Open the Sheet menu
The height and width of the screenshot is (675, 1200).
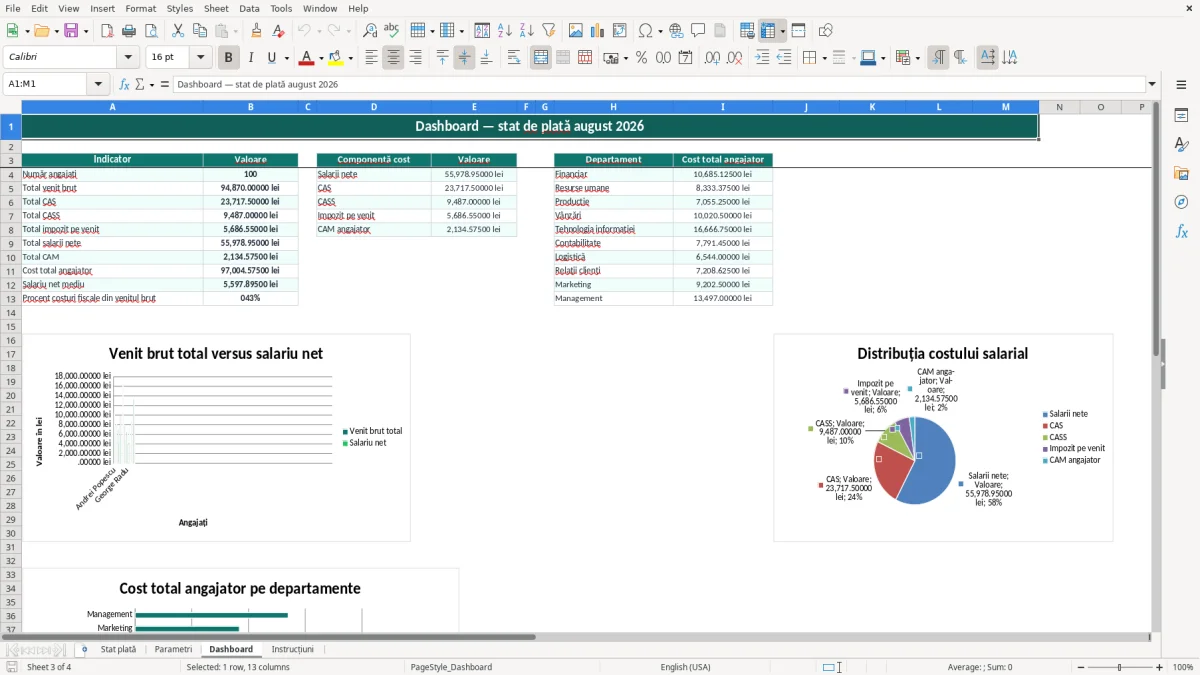(x=216, y=8)
